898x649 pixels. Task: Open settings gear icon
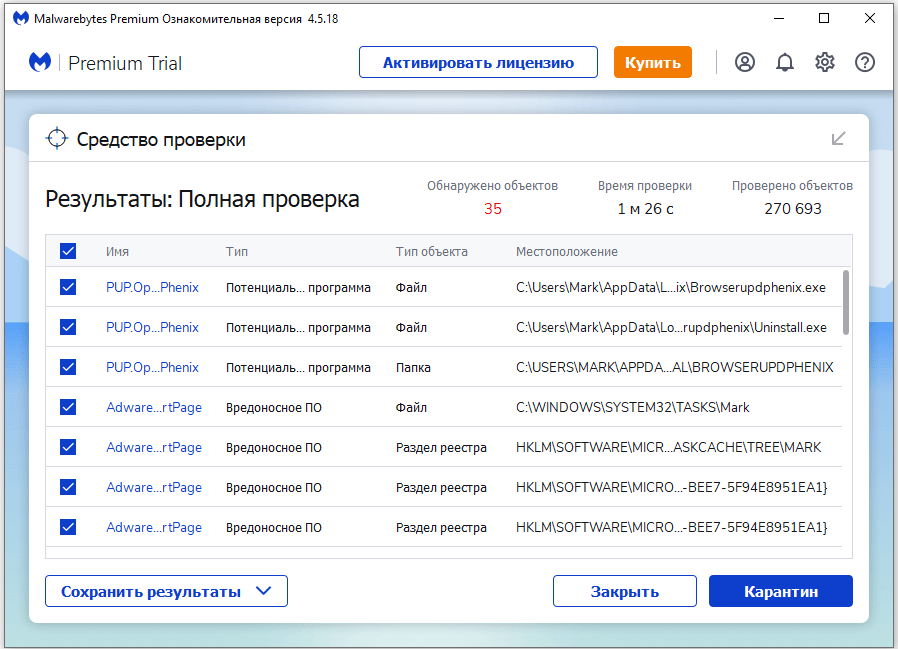pos(825,62)
